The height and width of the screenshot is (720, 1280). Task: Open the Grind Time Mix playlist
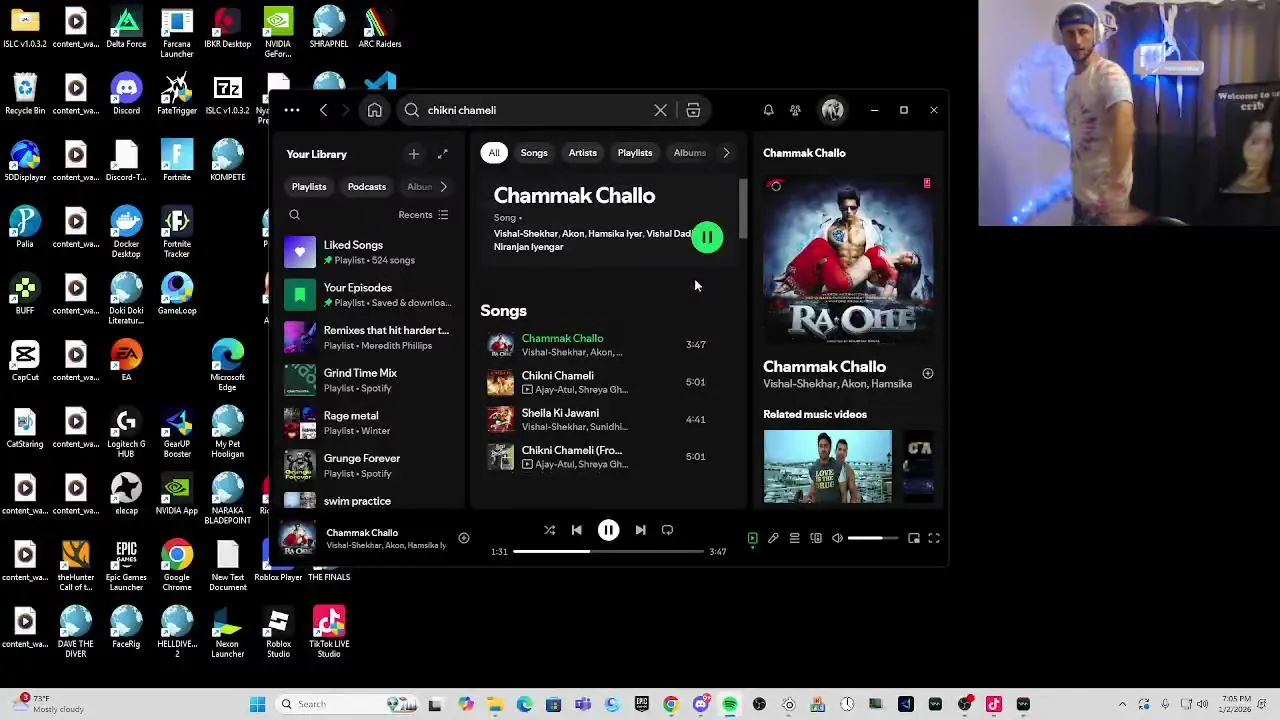tap(367, 380)
